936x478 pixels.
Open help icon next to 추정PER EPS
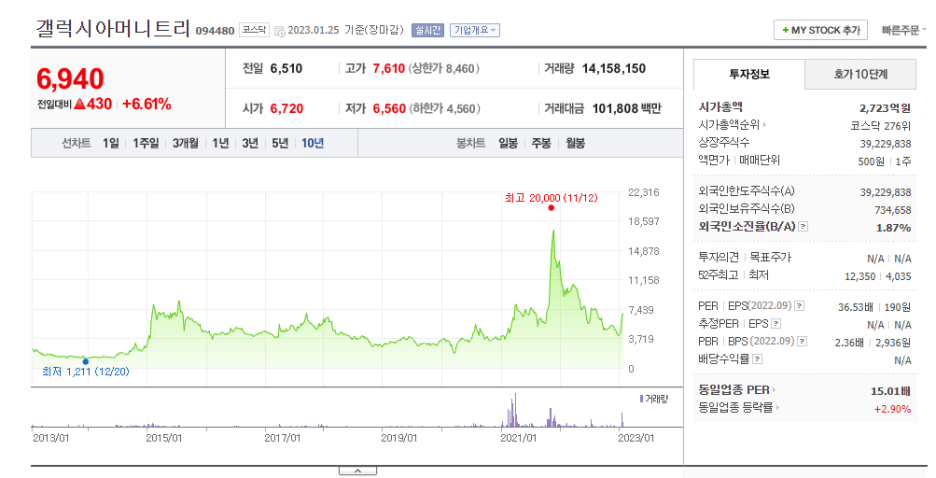[775, 323]
